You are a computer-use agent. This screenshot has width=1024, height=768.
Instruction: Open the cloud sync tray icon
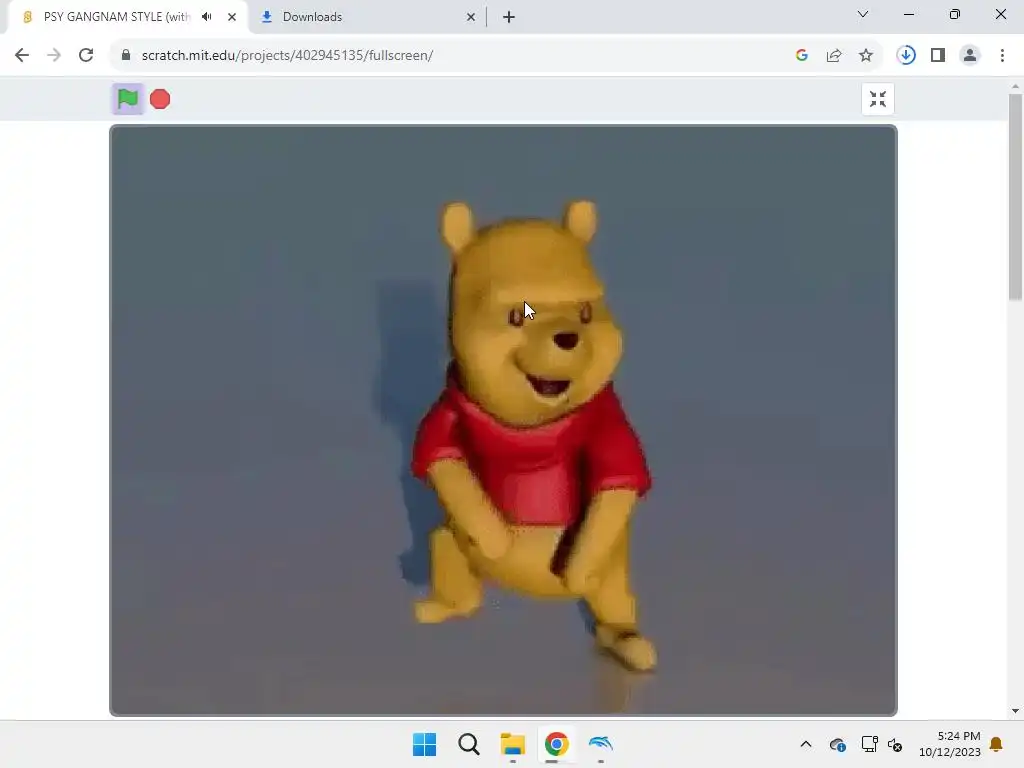click(838, 744)
